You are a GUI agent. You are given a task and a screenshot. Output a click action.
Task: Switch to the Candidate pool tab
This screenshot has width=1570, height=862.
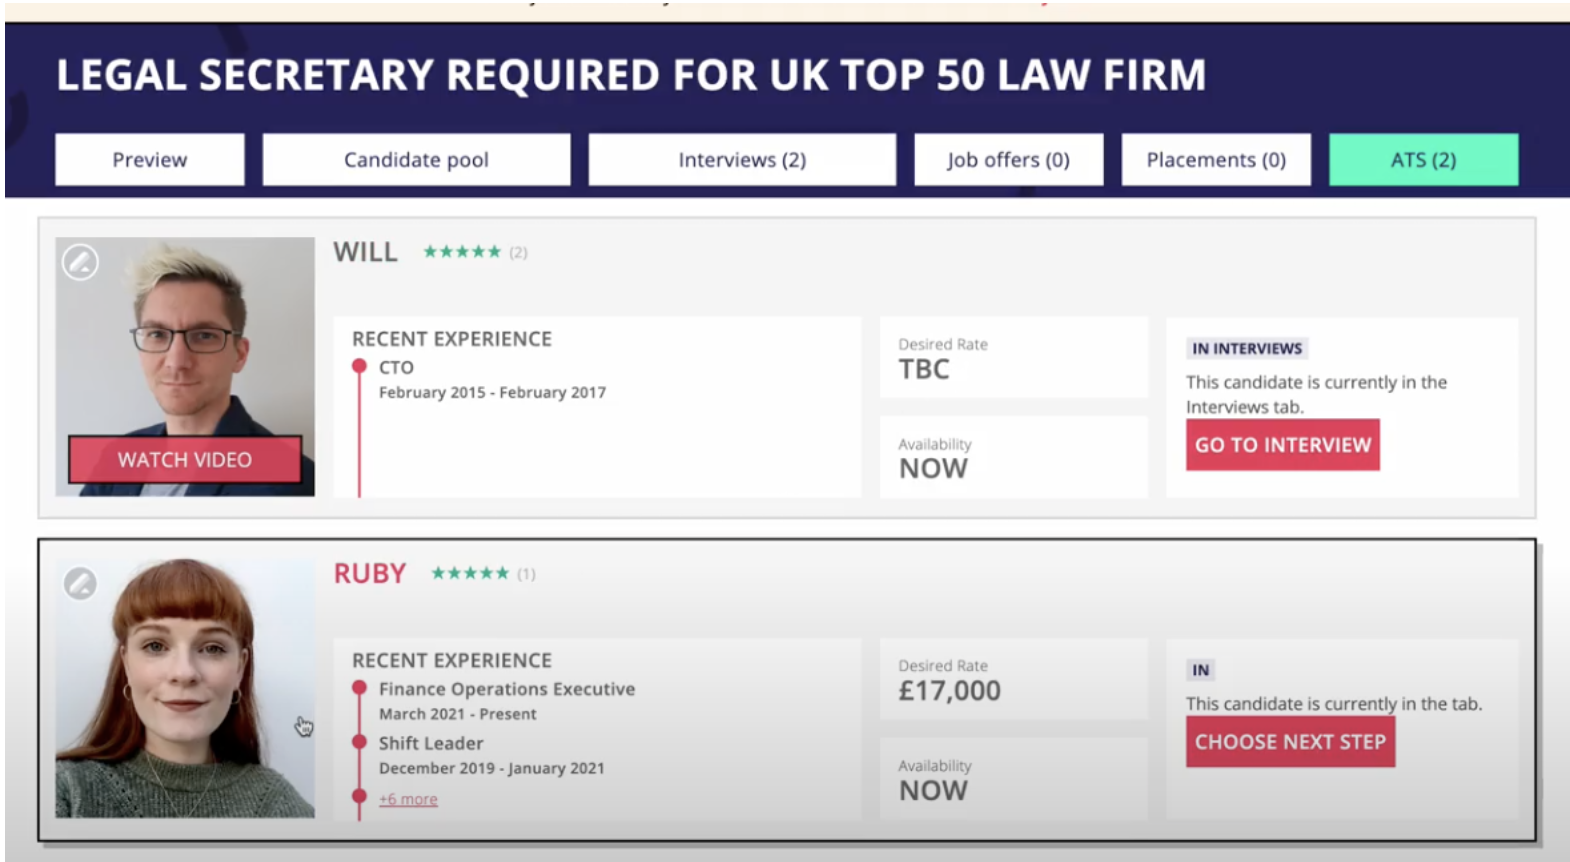(416, 160)
